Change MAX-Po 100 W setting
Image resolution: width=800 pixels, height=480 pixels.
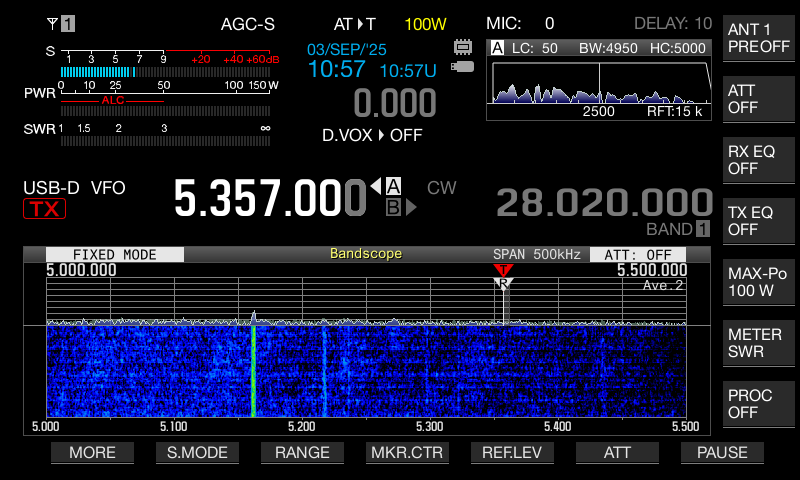tap(759, 282)
